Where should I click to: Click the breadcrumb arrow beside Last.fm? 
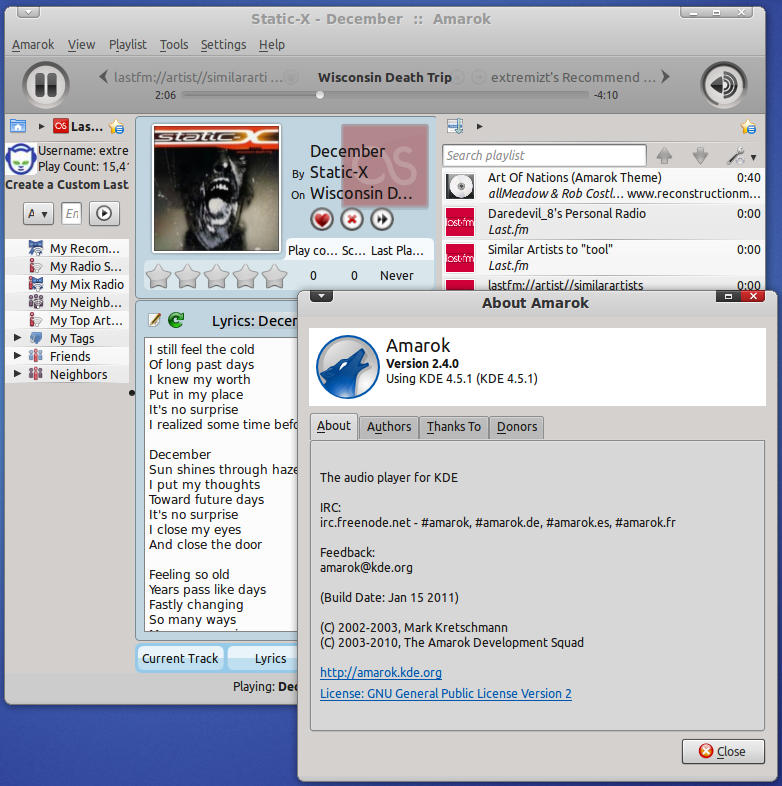(42, 126)
